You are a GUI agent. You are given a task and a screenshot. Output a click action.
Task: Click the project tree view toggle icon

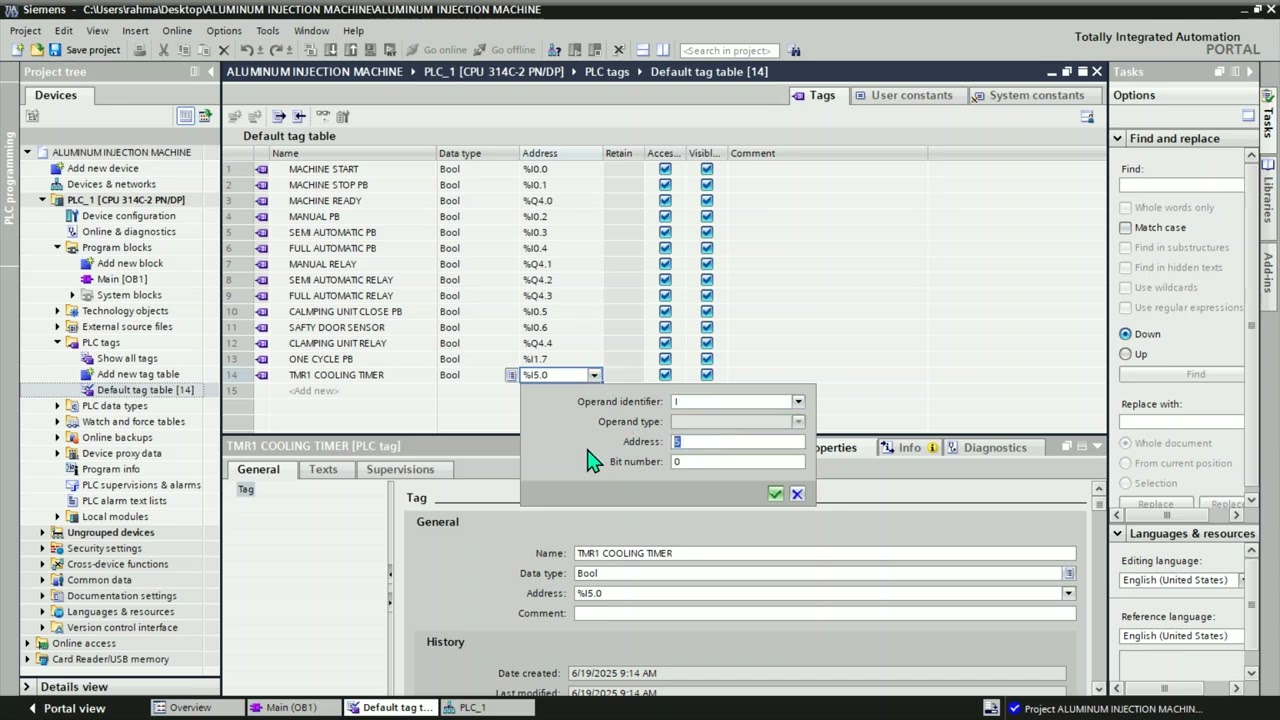tap(185, 116)
